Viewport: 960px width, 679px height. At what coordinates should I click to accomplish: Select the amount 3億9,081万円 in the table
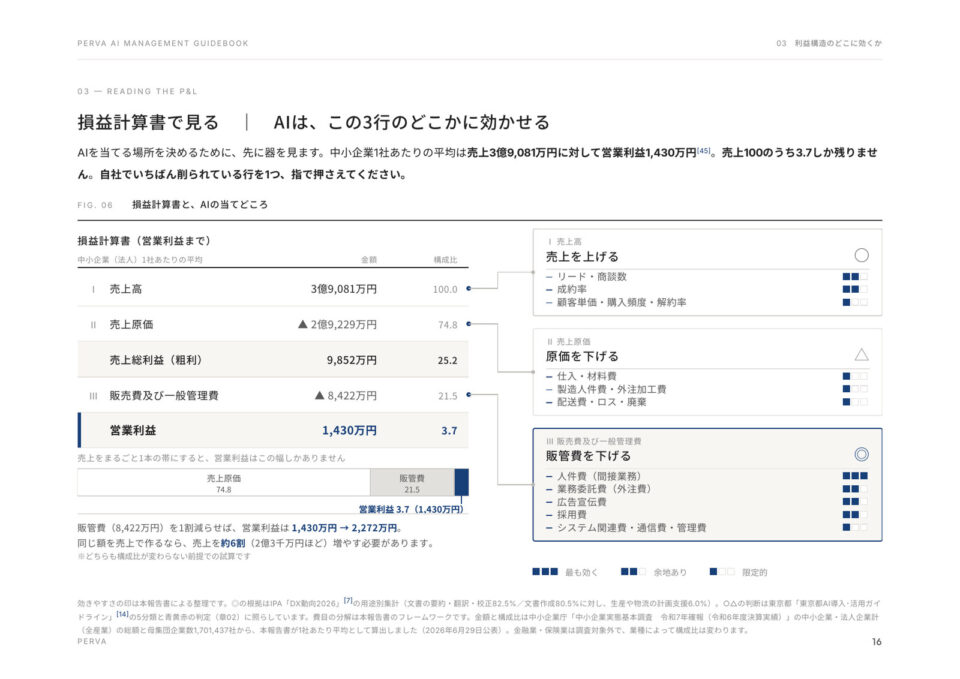point(343,289)
